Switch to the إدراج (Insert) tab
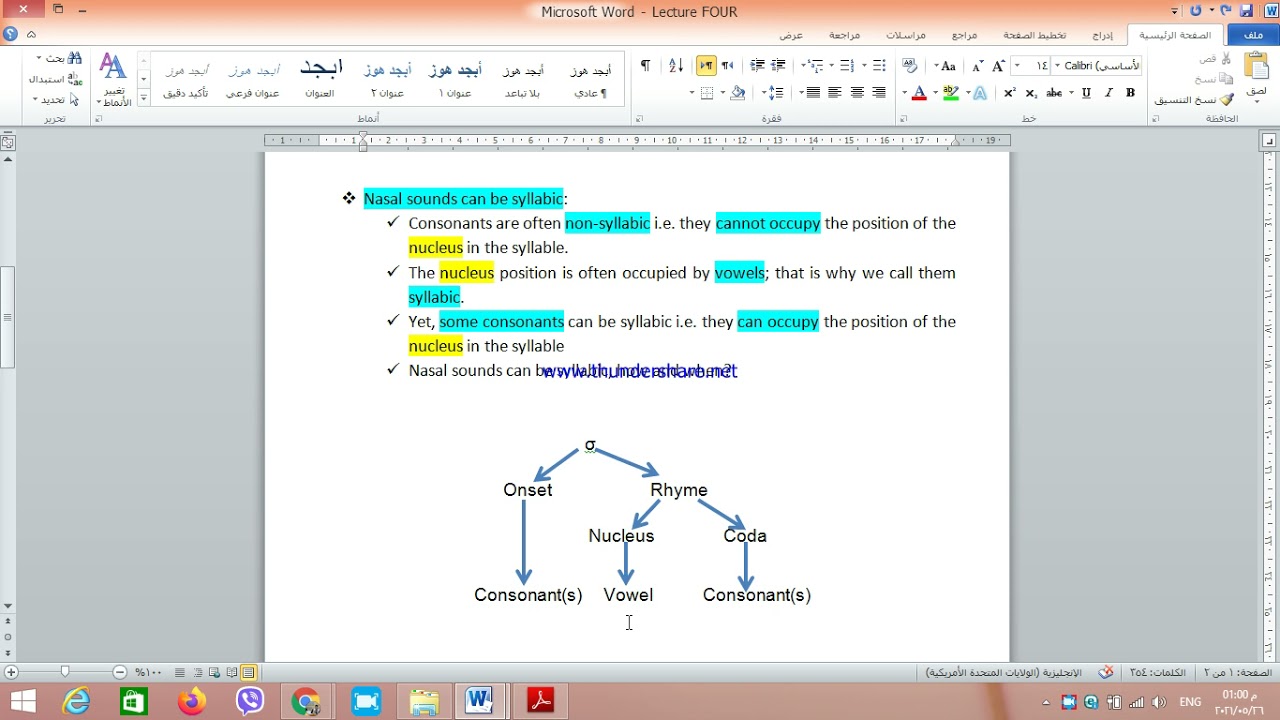 [x=1101, y=35]
